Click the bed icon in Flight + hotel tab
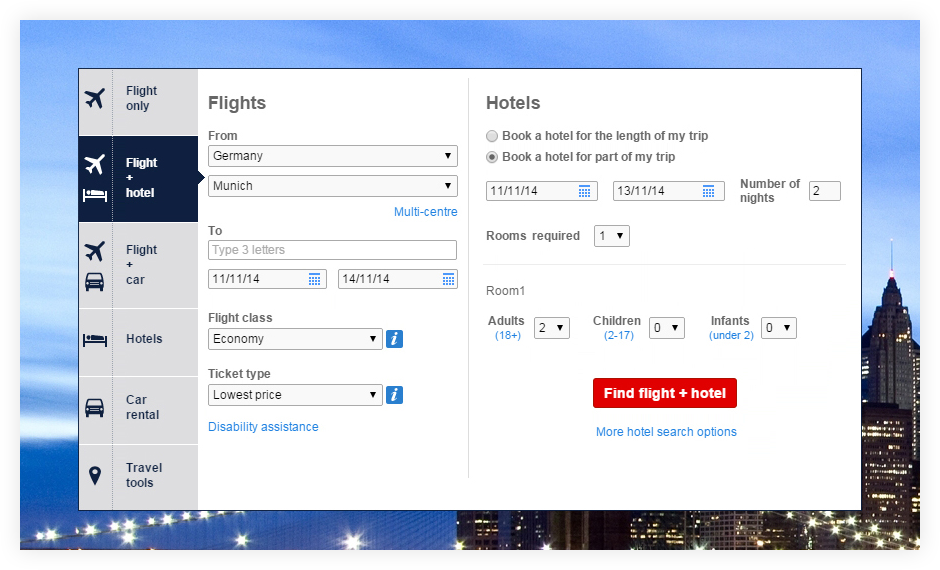940x570 pixels. (x=95, y=195)
